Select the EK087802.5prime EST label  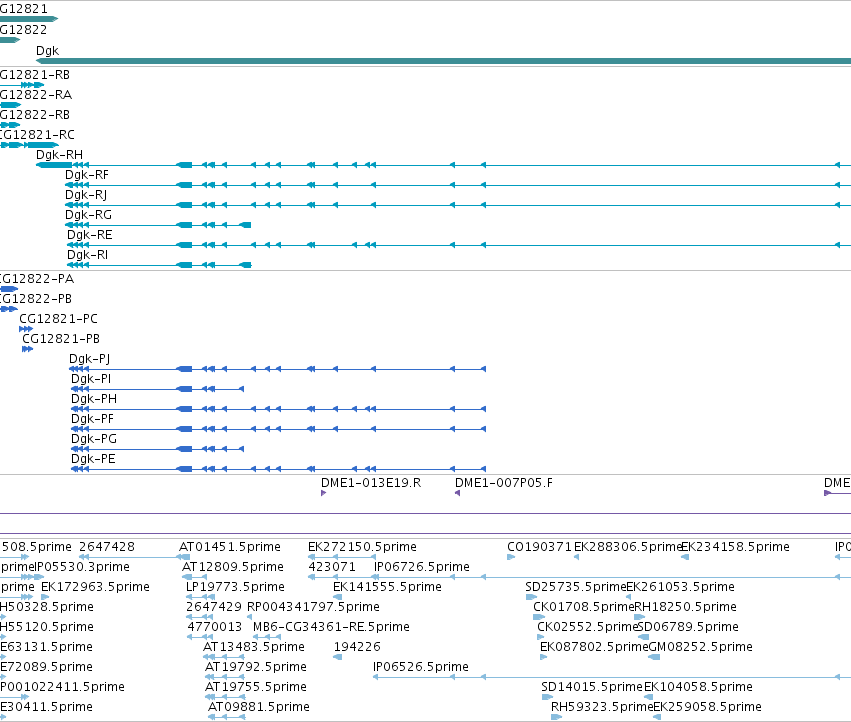(x=594, y=647)
